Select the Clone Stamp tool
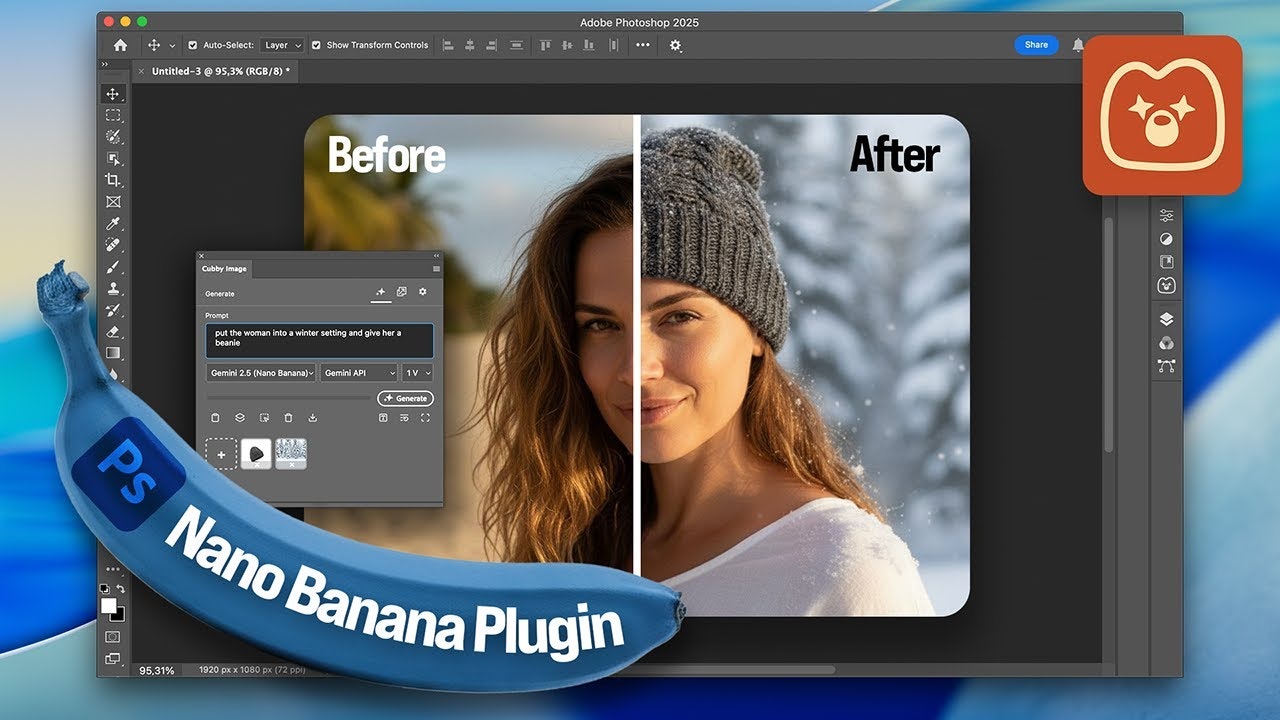 pos(113,288)
